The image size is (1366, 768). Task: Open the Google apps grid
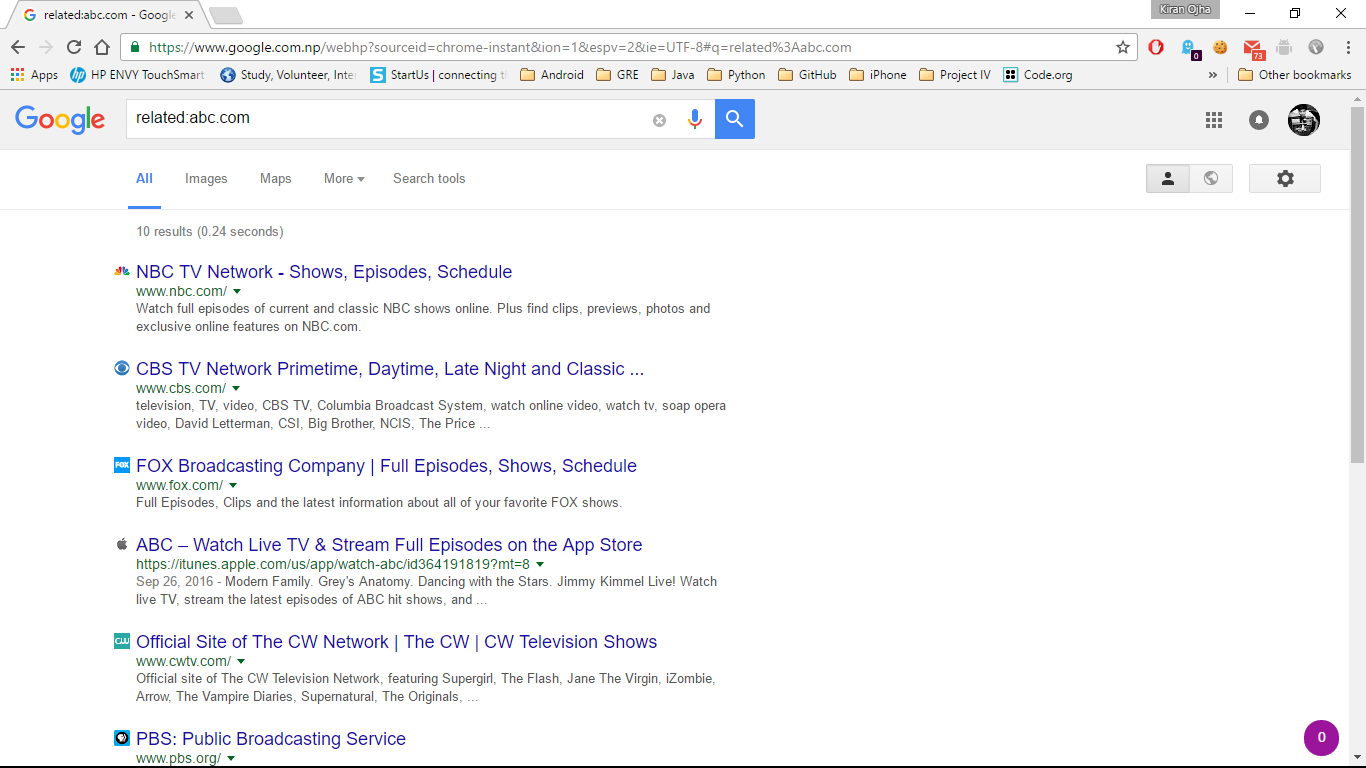coord(1214,120)
